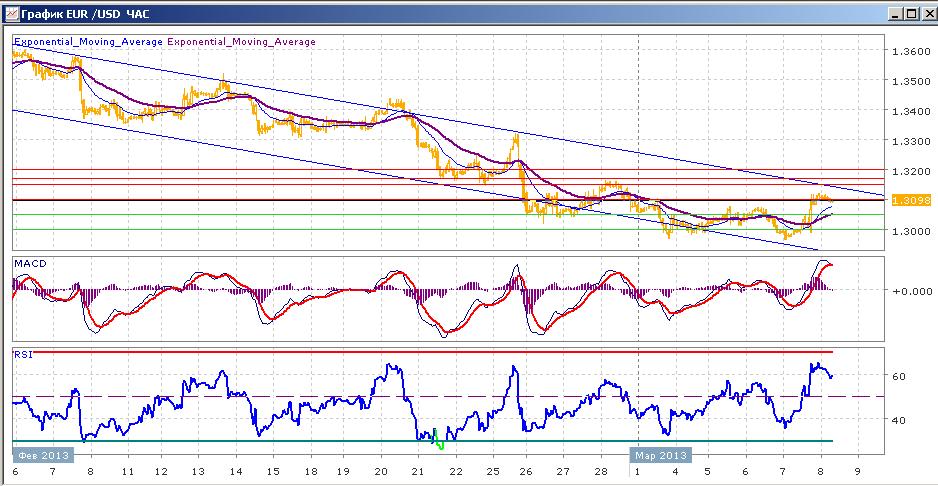Click the chart icon in the title bar
Viewport: 938px width, 486px height.
tap(11, 13)
